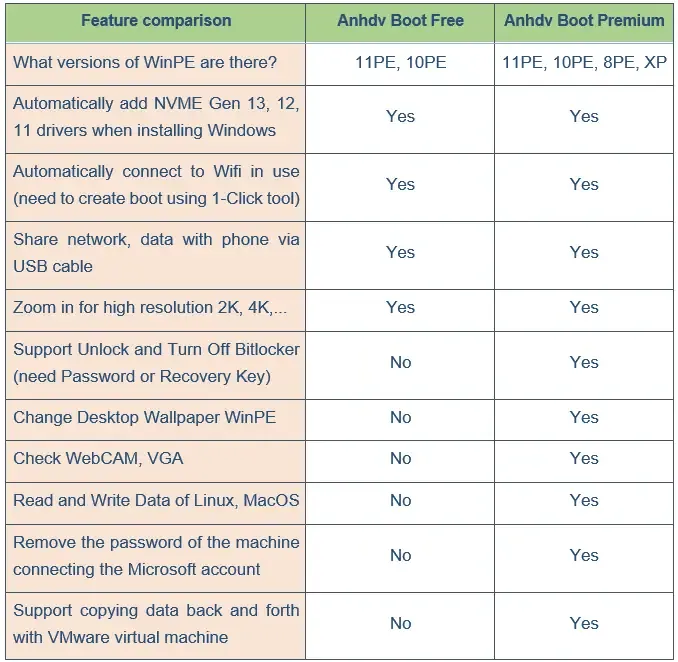Click the NVME drivers feature description
The image size is (678, 662).
(156, 117)
